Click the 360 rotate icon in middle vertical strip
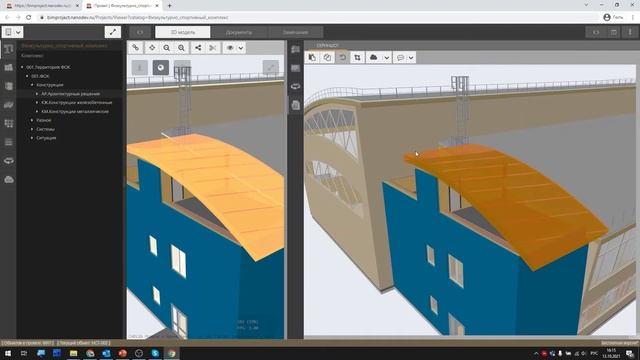This screenshot has width=640, height=360. pyautogui.click(x=296, y=86)
